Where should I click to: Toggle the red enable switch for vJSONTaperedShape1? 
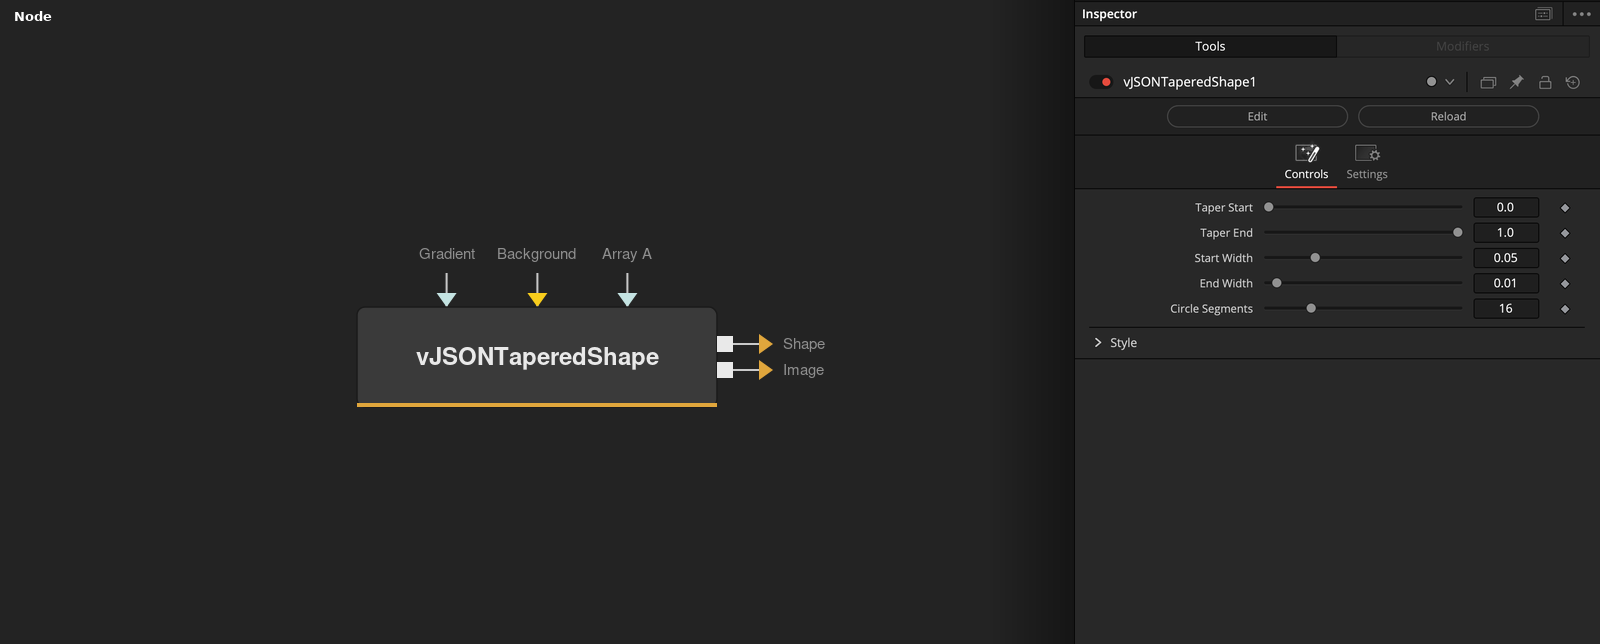[1101, 82]
